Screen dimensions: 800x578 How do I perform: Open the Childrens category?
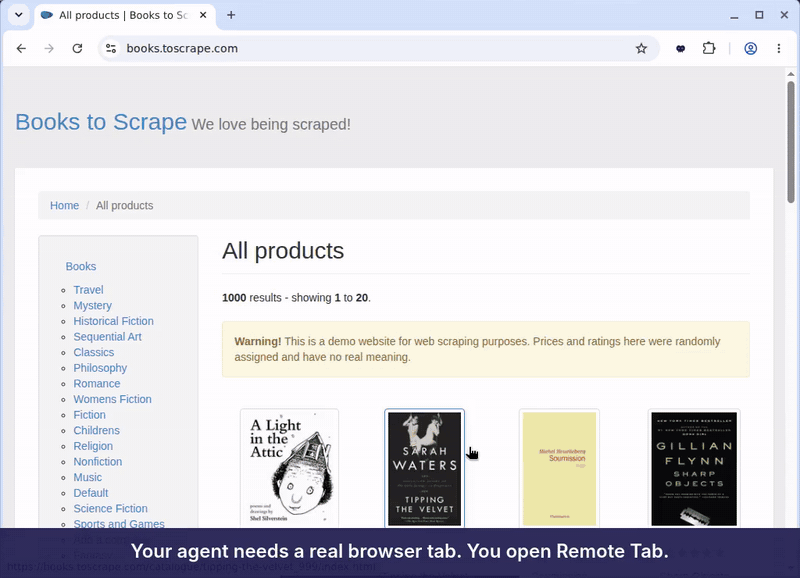click(96, 431)
